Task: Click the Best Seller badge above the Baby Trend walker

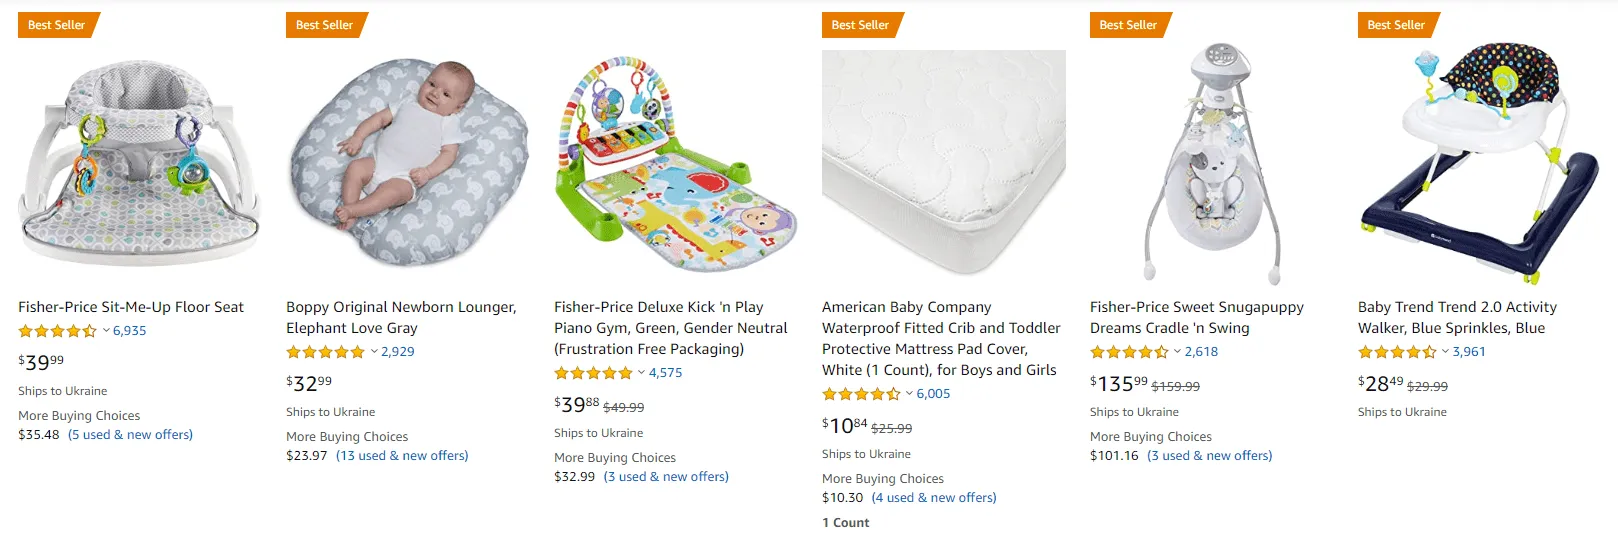Action: pos(1395,25)
